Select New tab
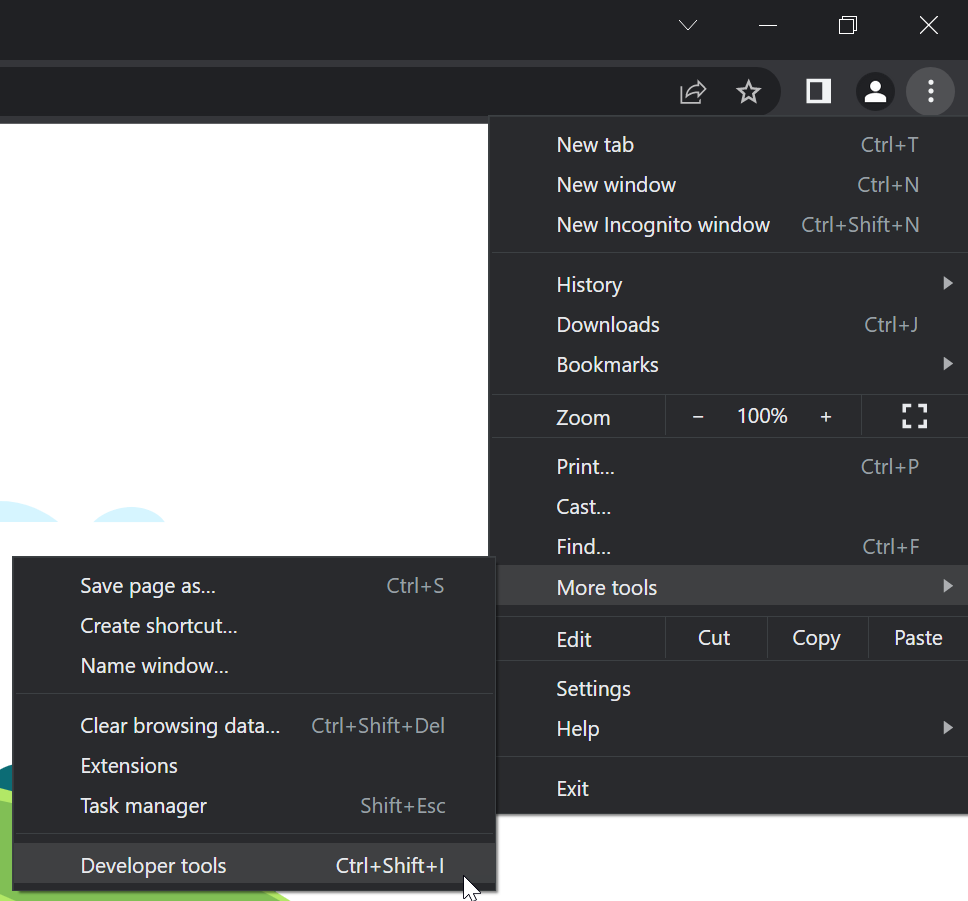This screenshot has width=968, height=901. click(x=731, y=145)
